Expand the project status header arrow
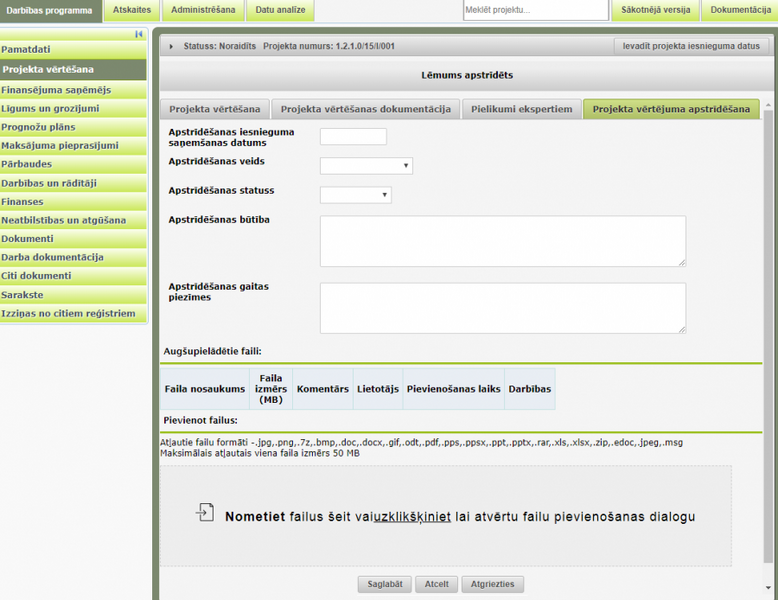This screenshot has width=778, height=600. click(x=171, y=46)
